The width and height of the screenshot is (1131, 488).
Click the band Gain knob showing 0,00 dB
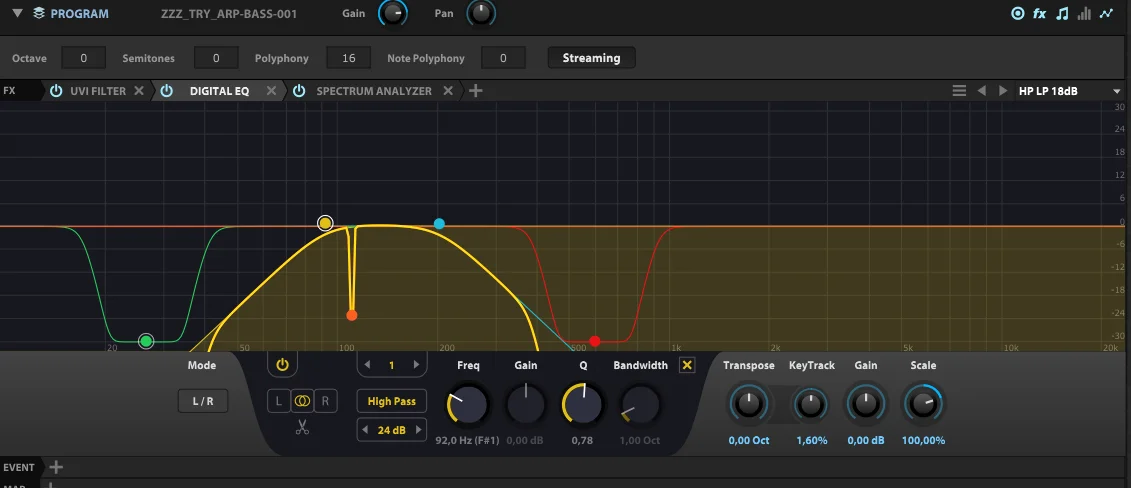(x=526, y=404)
